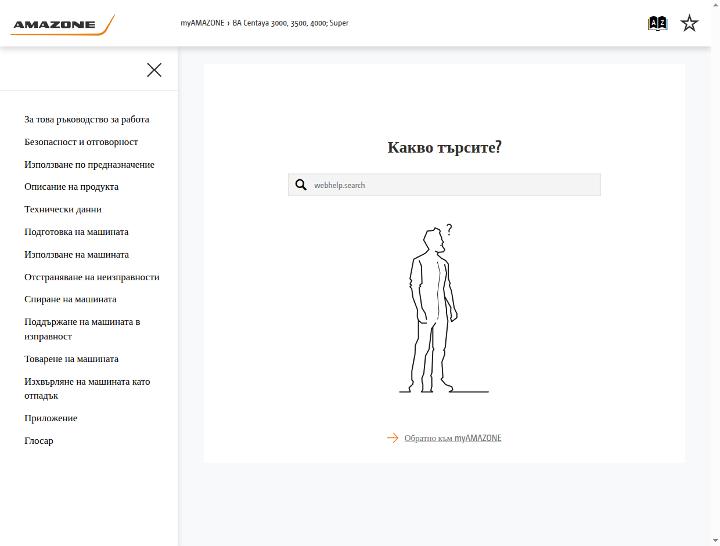Open Изхвърляне на машината като отпадък
The height and width of the screenshot is (546, 720).
(87, 388)
